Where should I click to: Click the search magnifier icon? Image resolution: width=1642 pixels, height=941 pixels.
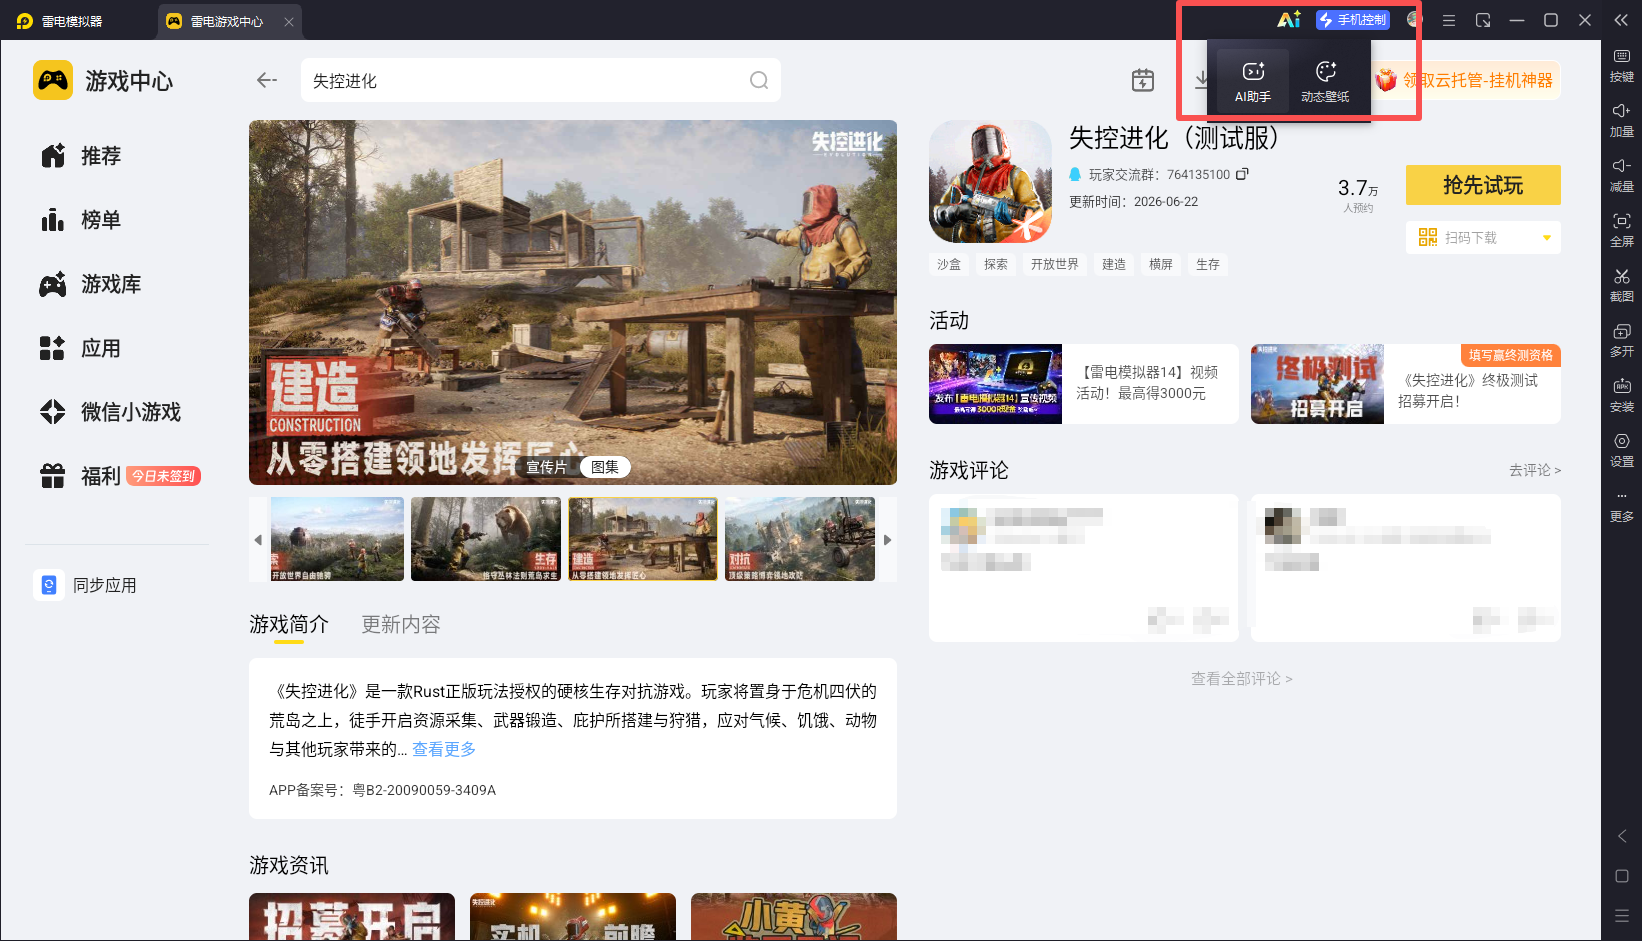tap(759, 80)
